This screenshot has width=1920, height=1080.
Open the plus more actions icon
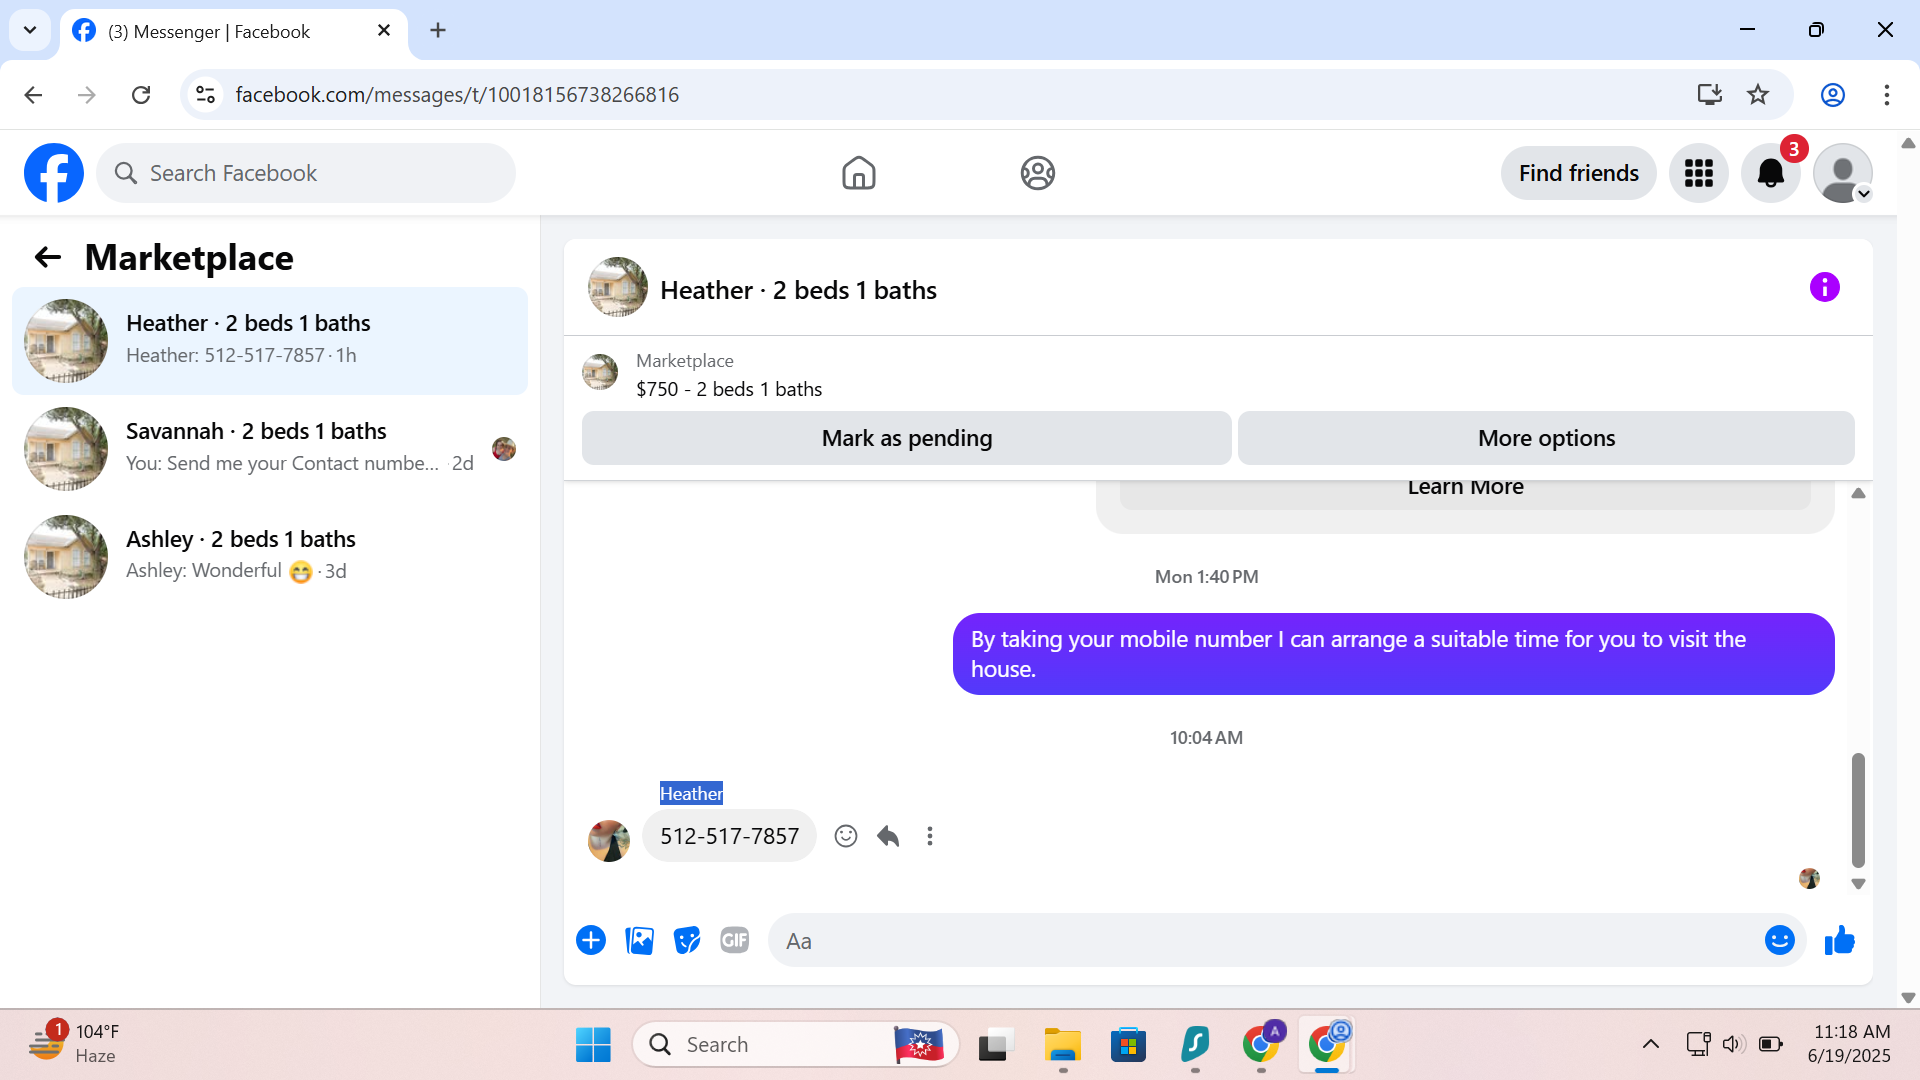click(591, 941)
